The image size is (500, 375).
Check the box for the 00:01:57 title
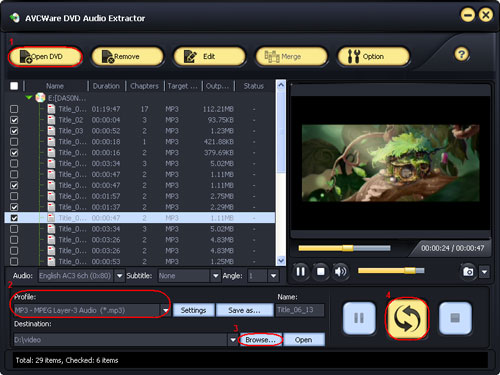click(x=14, y=196)
